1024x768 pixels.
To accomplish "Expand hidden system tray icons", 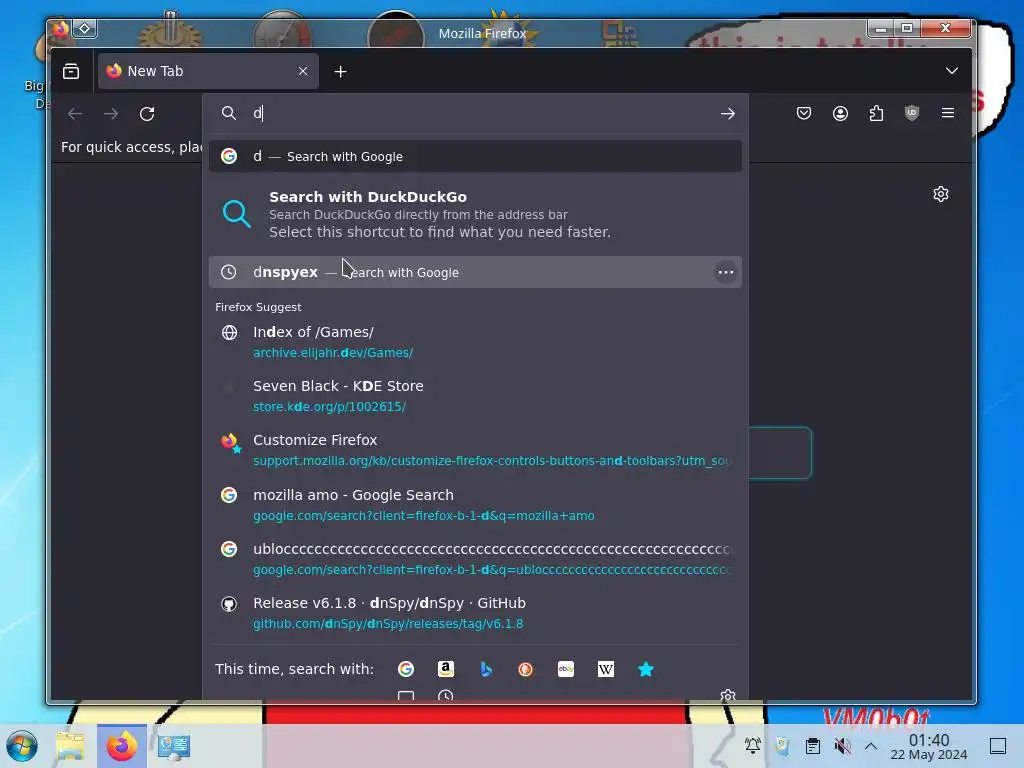I will click(x=871, y=745).
